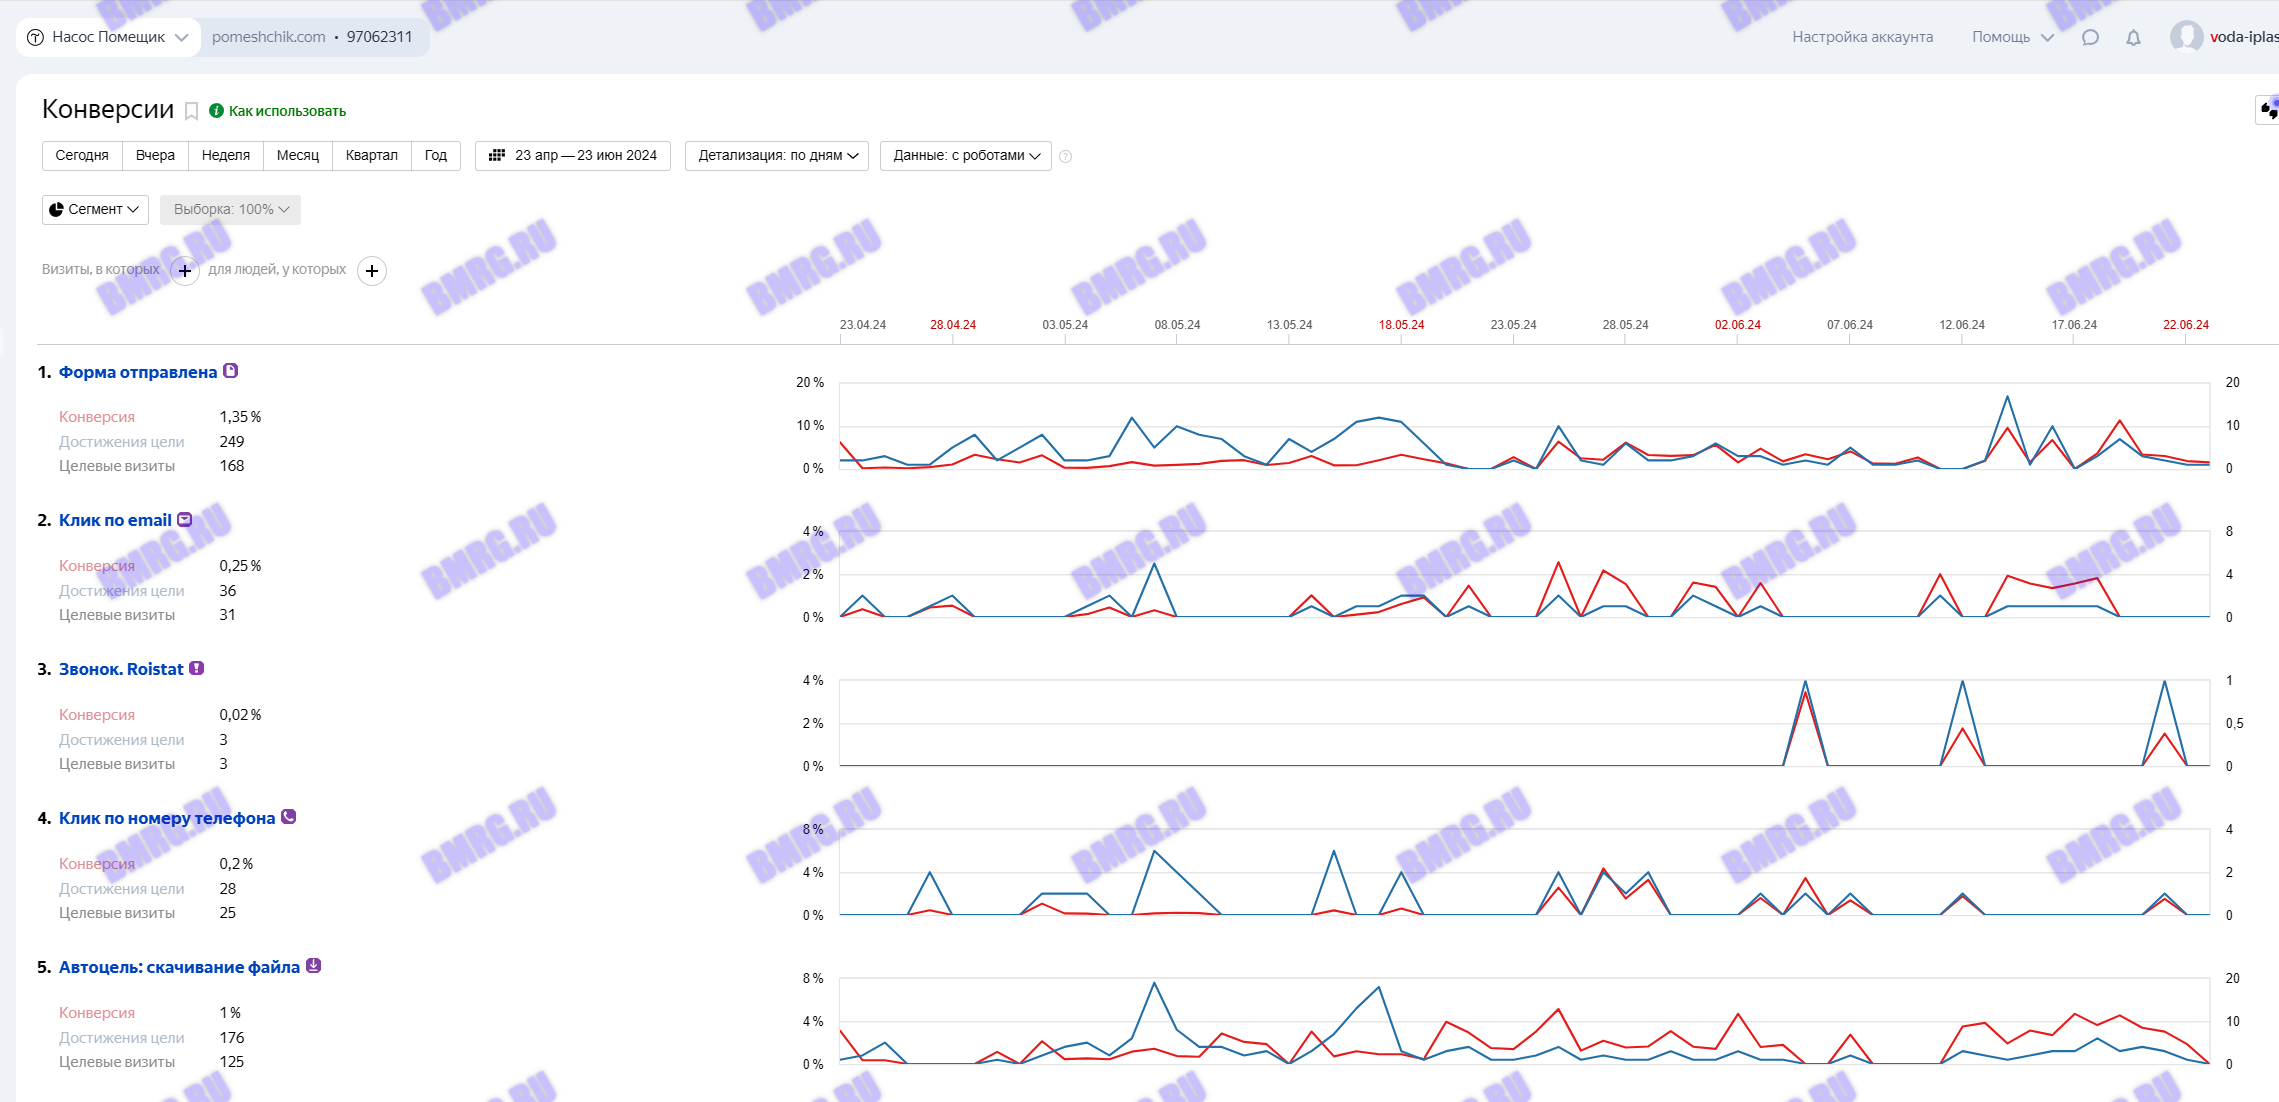
Task: Open the chat messages icon
Action: (2089, 38)
